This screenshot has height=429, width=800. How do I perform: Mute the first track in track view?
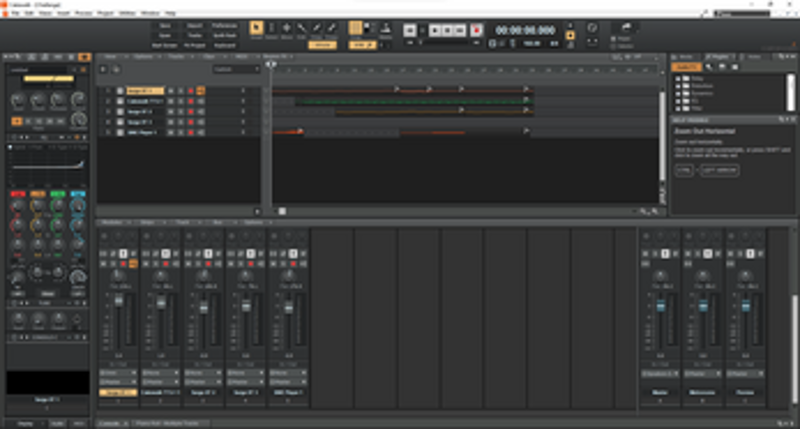tap(171, 91)
